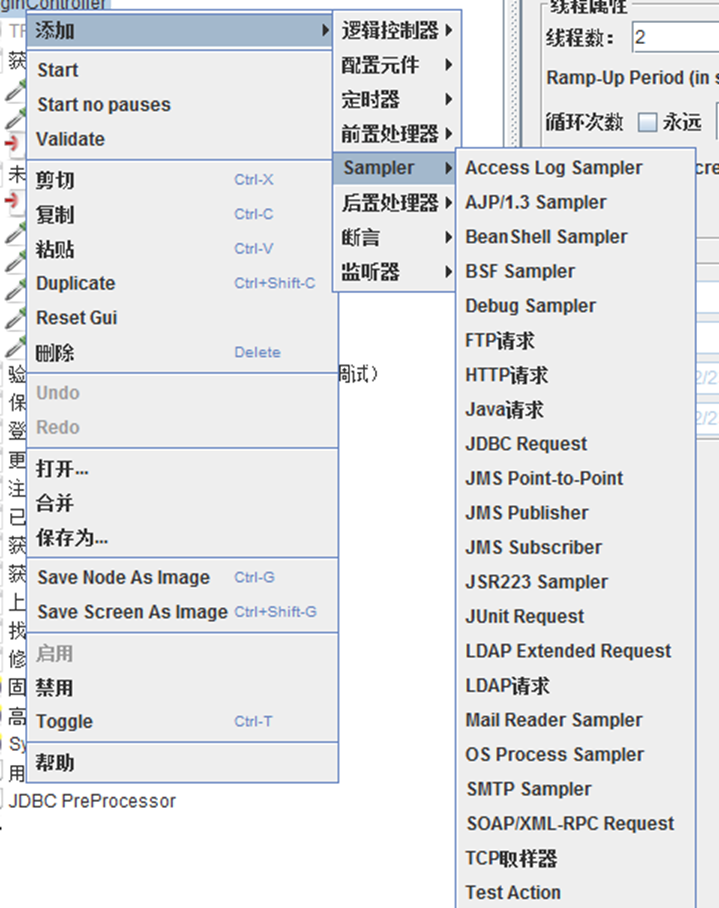Choose 剪切 (Ctrl-X) from the menu
The height and width of the screenshot is (908, 719).
182,180
